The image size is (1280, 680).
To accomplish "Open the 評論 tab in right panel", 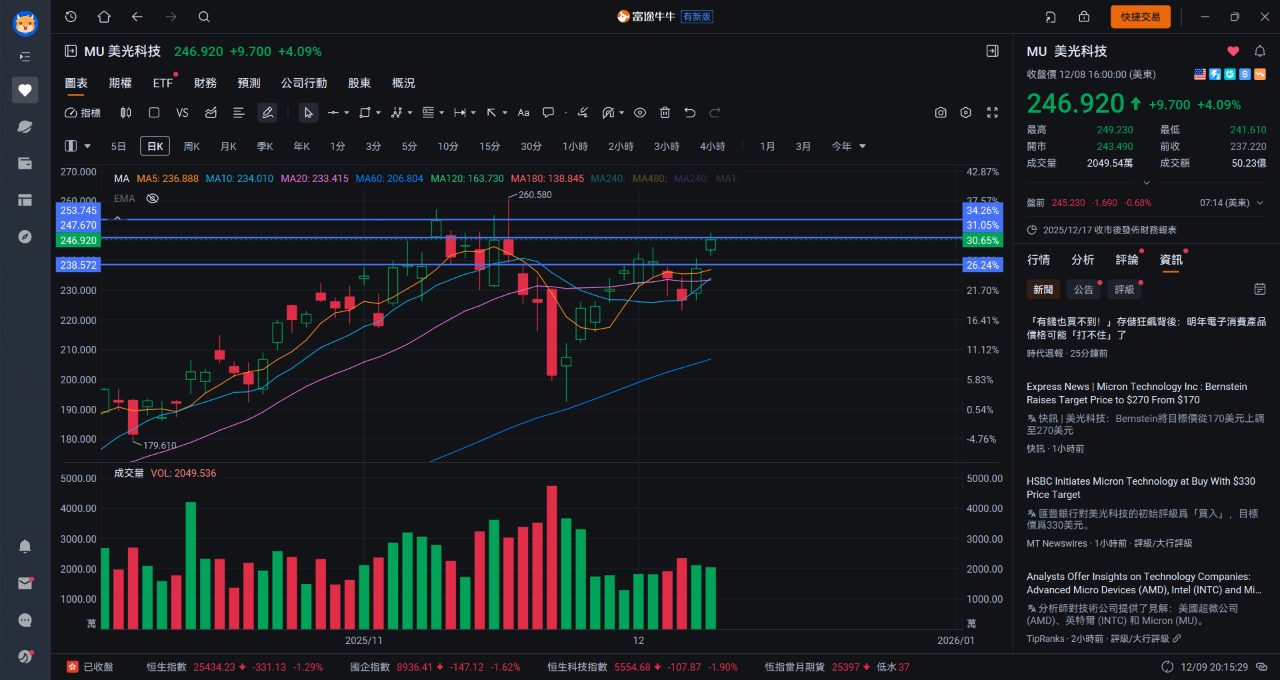I will point(1126,260).
